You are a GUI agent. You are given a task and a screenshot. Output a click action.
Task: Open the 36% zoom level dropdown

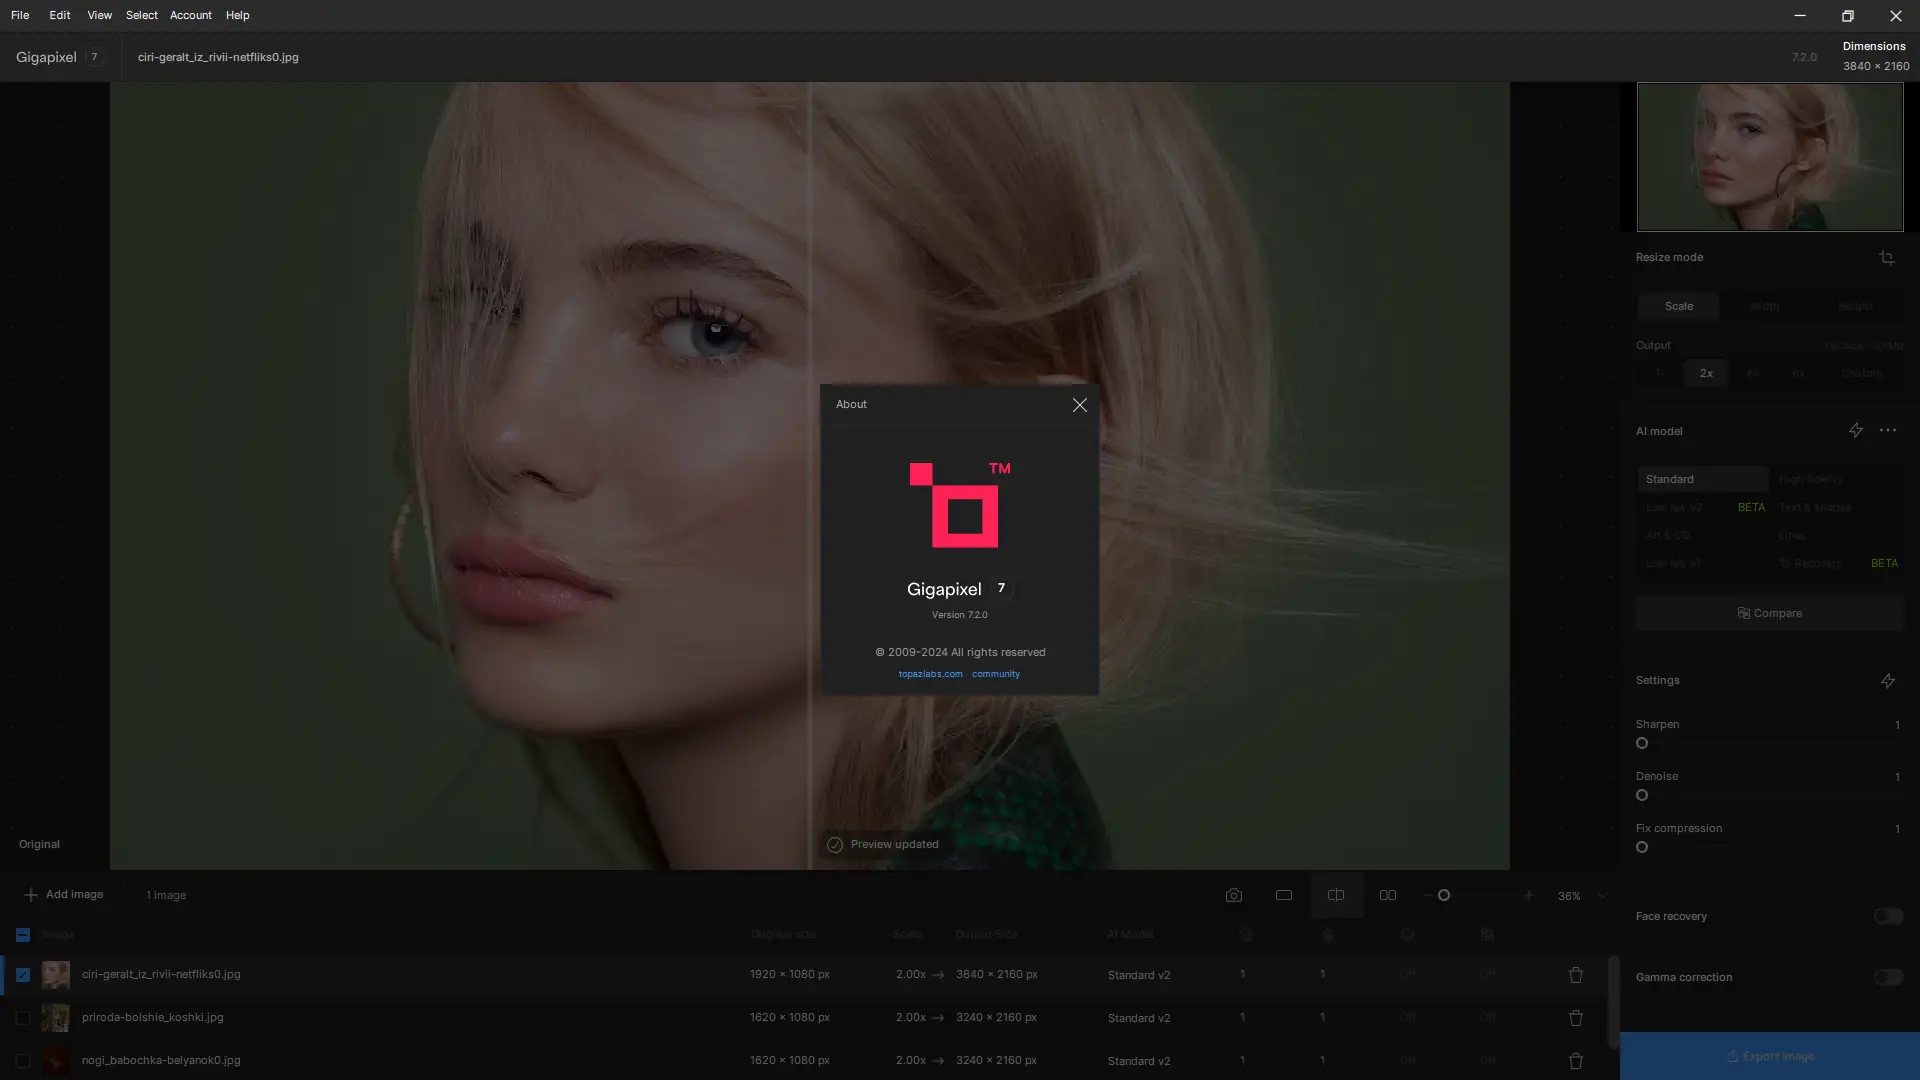(x=1601, y=896)
